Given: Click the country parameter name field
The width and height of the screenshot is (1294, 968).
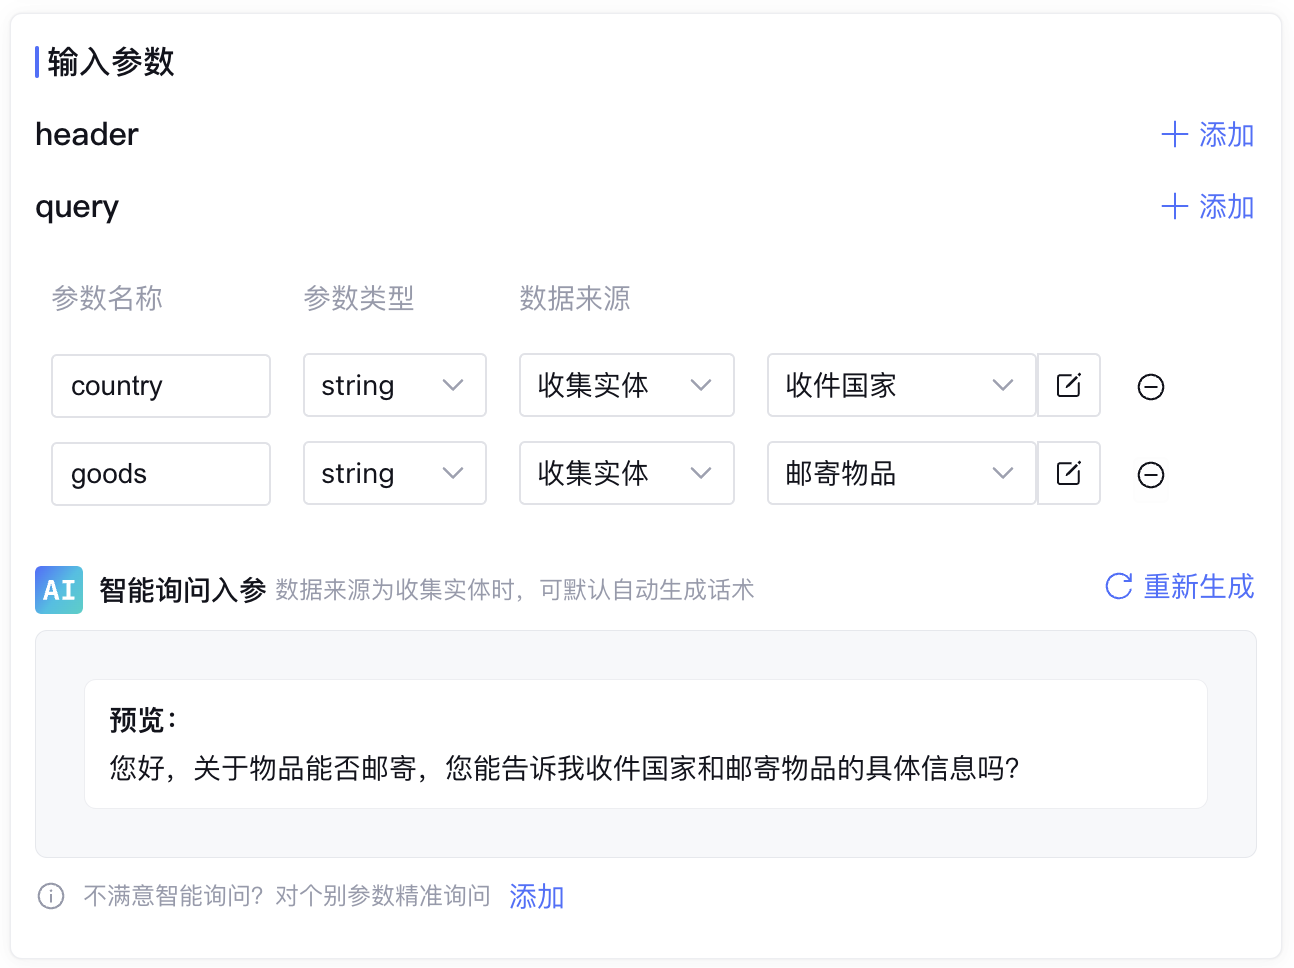Looking at the screenshot, I should tap(160, 386).
